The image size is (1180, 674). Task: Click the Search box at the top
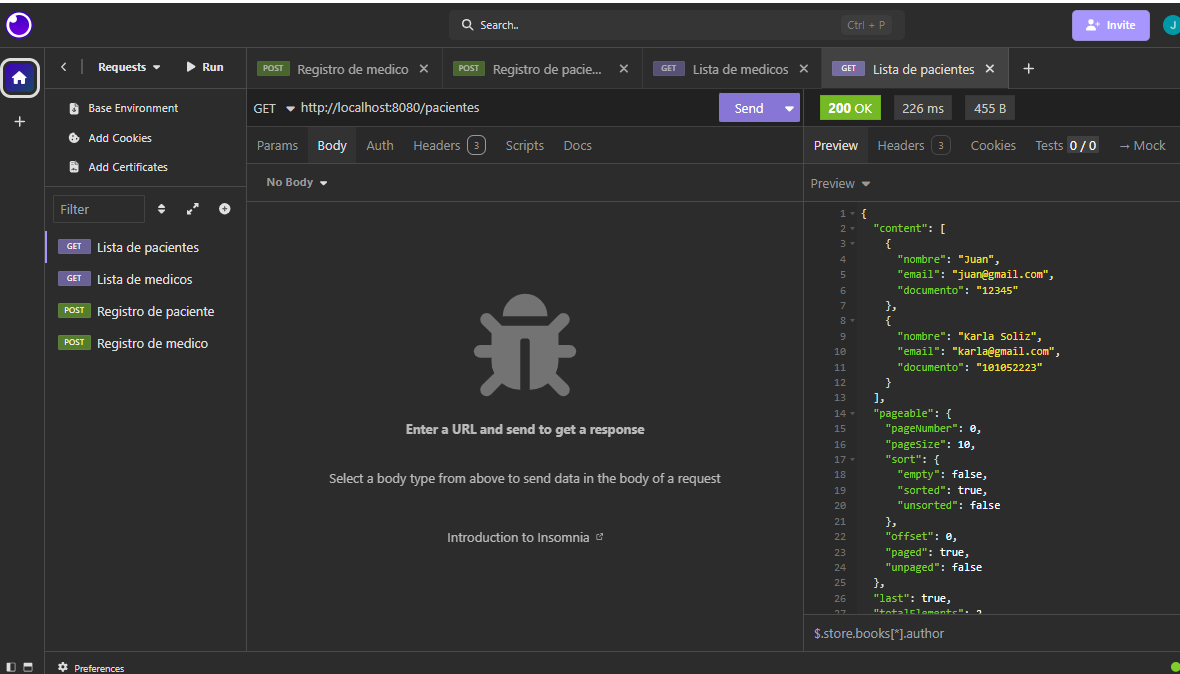pyautogui.click(x=677, y=25)
